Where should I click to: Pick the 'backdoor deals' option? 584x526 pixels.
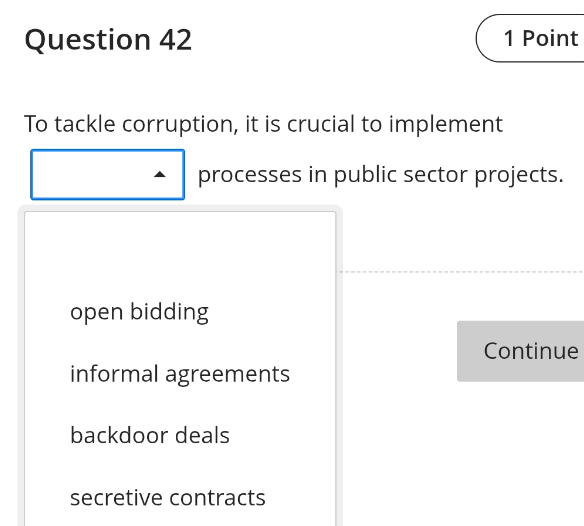pos(180,435)
